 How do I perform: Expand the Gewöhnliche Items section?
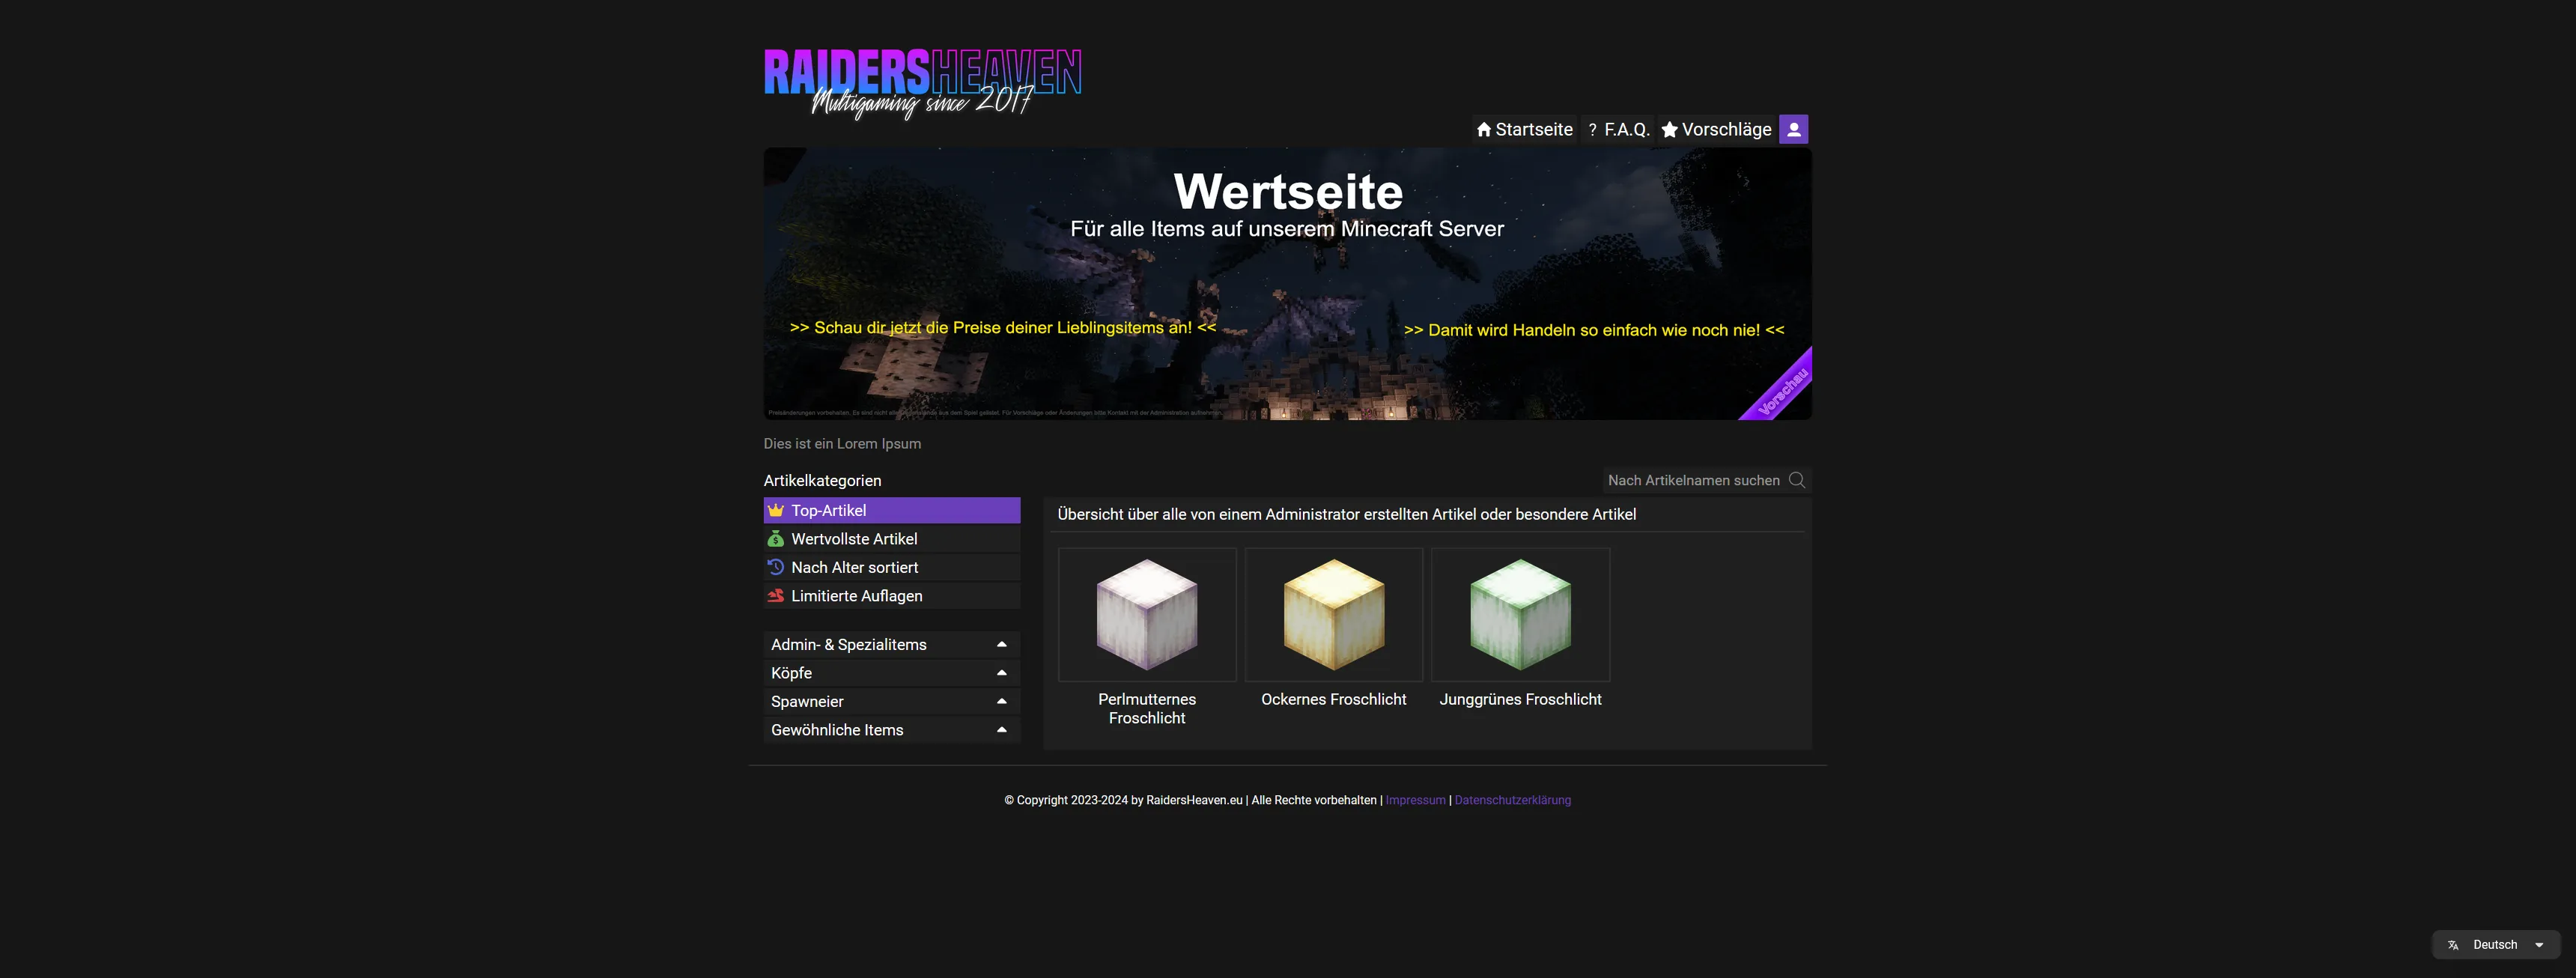pyautogui.click(x=892, y=730)
